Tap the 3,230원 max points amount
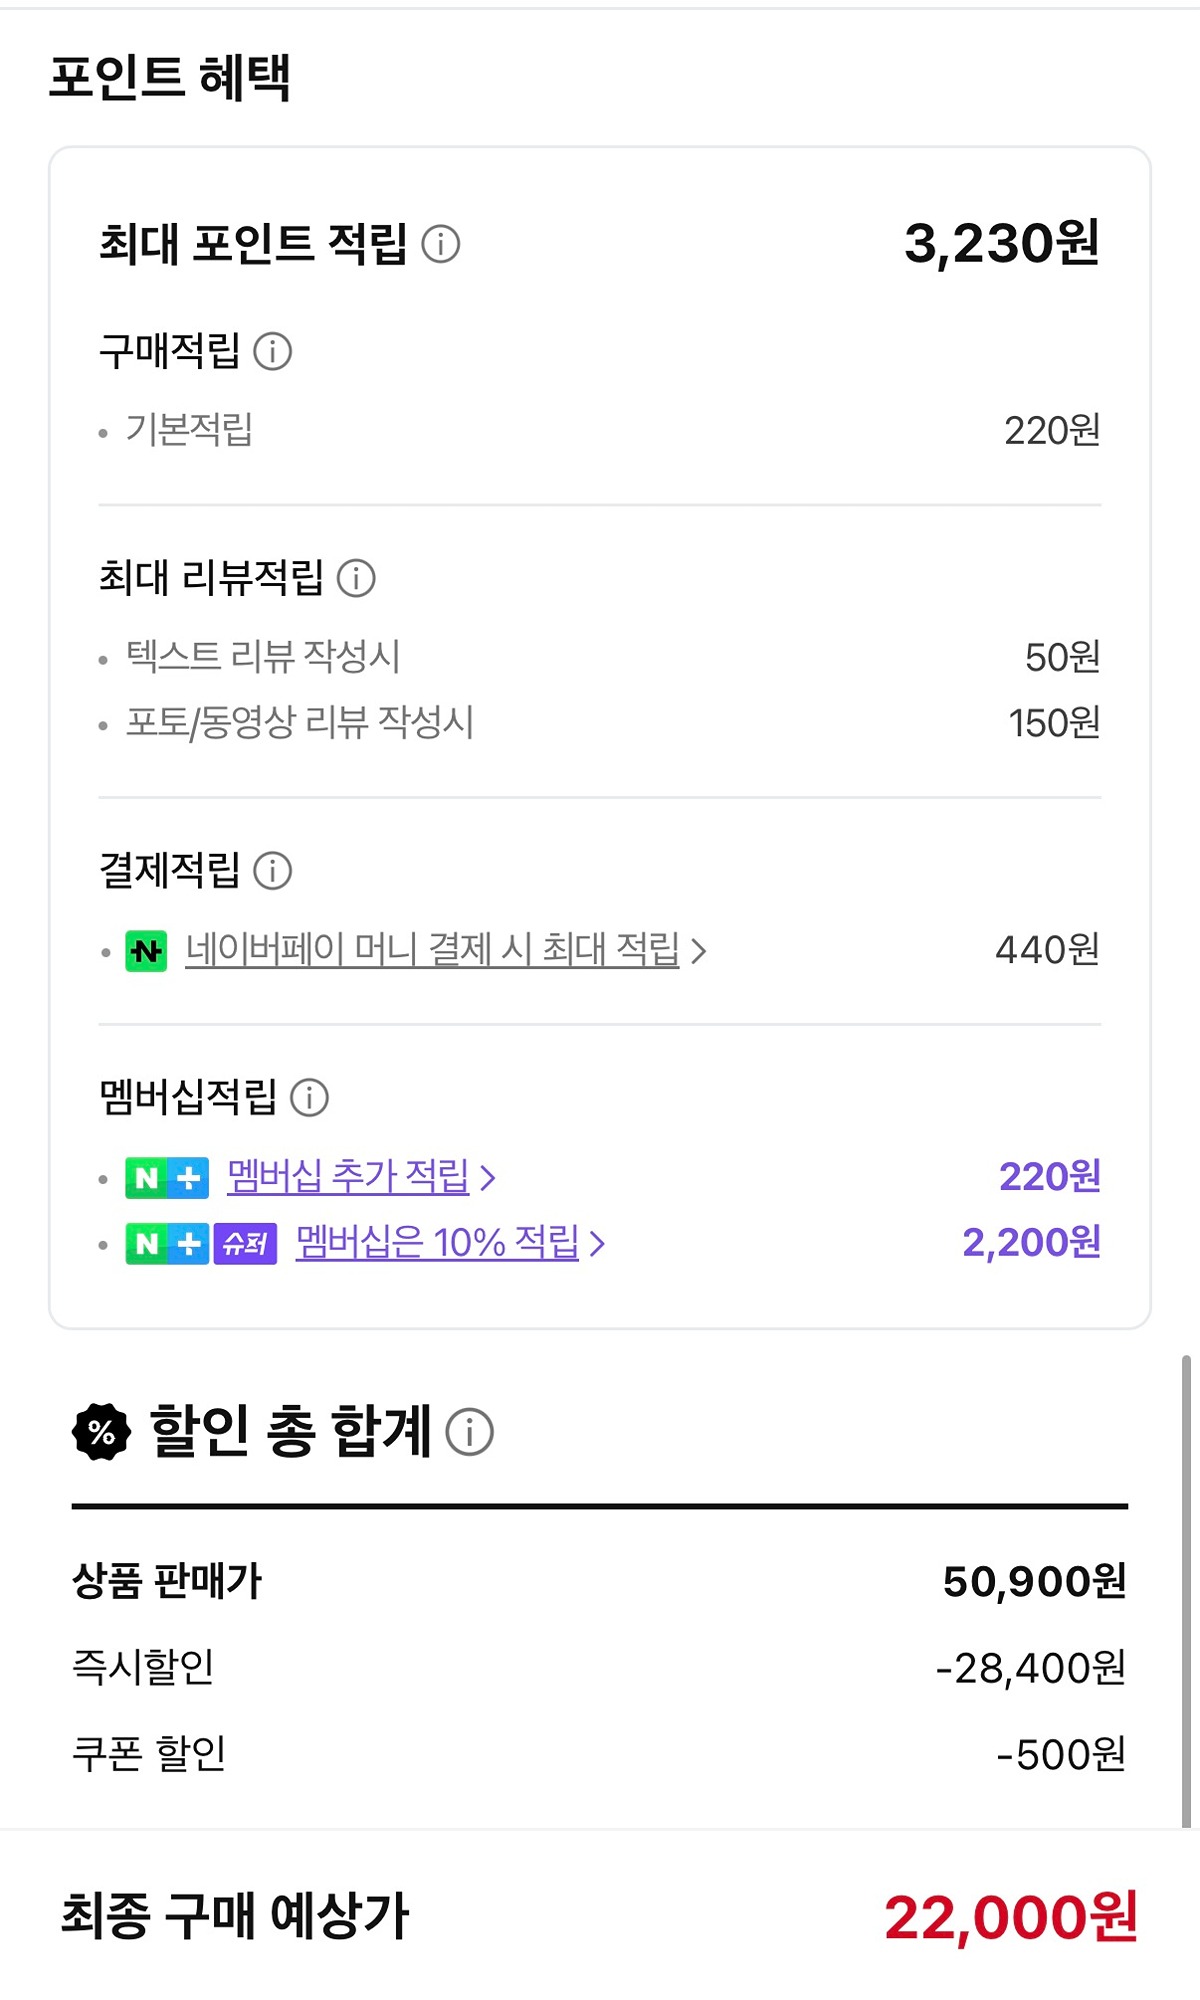This screenshot has width=1200, height=2000. (x=1001, y=244)
